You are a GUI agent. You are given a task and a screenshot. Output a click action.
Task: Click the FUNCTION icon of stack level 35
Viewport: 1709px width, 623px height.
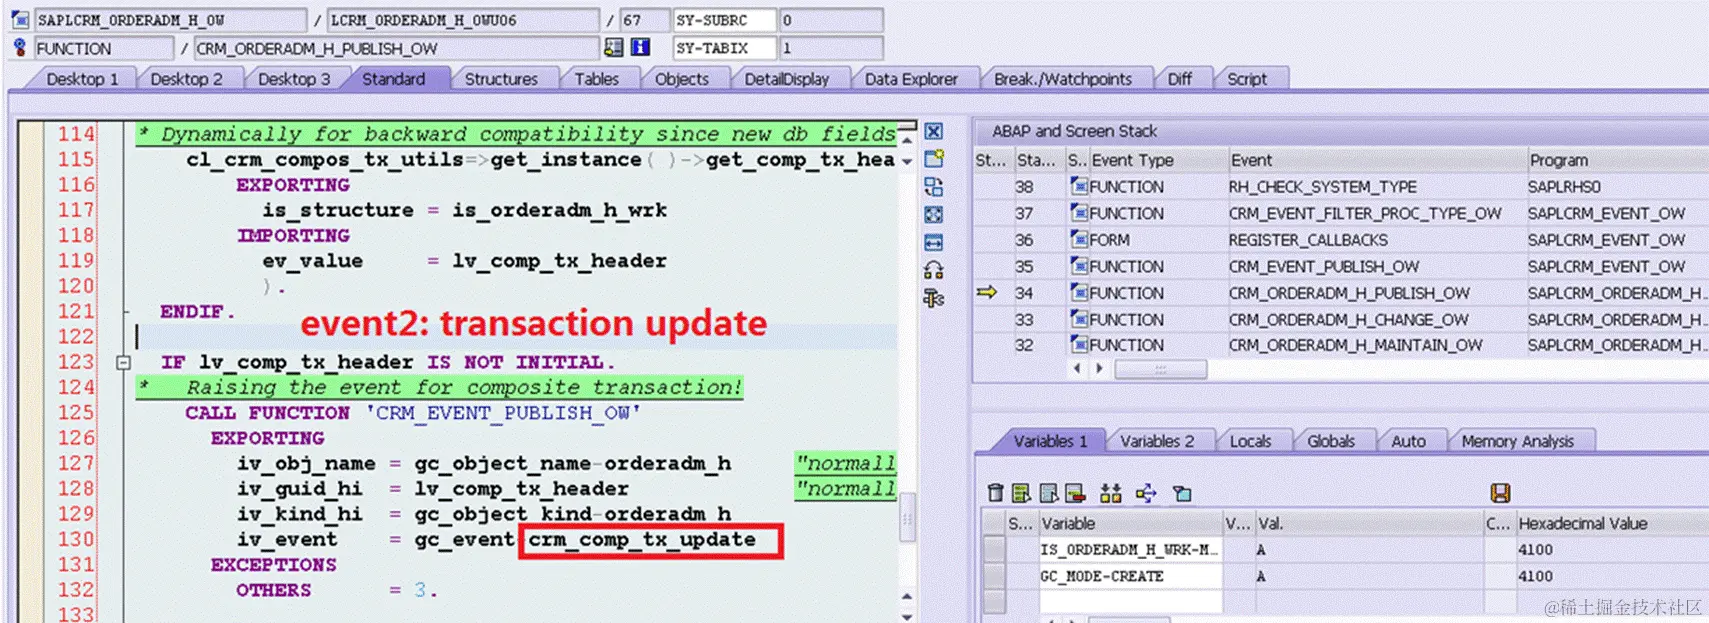tap(1079, 266)
